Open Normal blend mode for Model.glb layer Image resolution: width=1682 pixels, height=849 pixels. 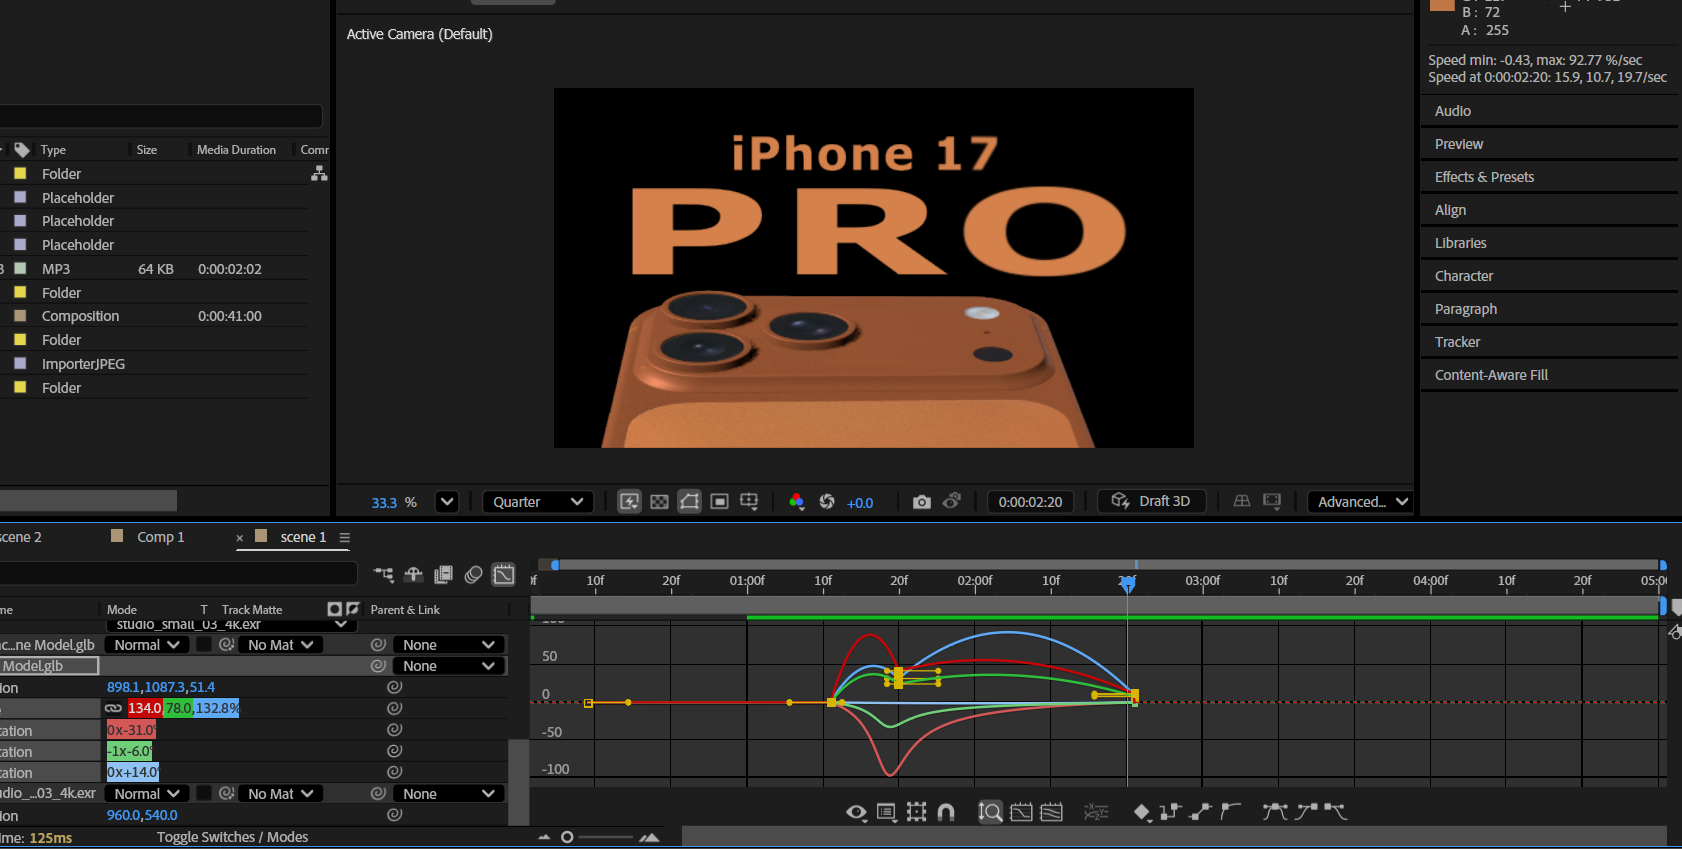point(147,645)
